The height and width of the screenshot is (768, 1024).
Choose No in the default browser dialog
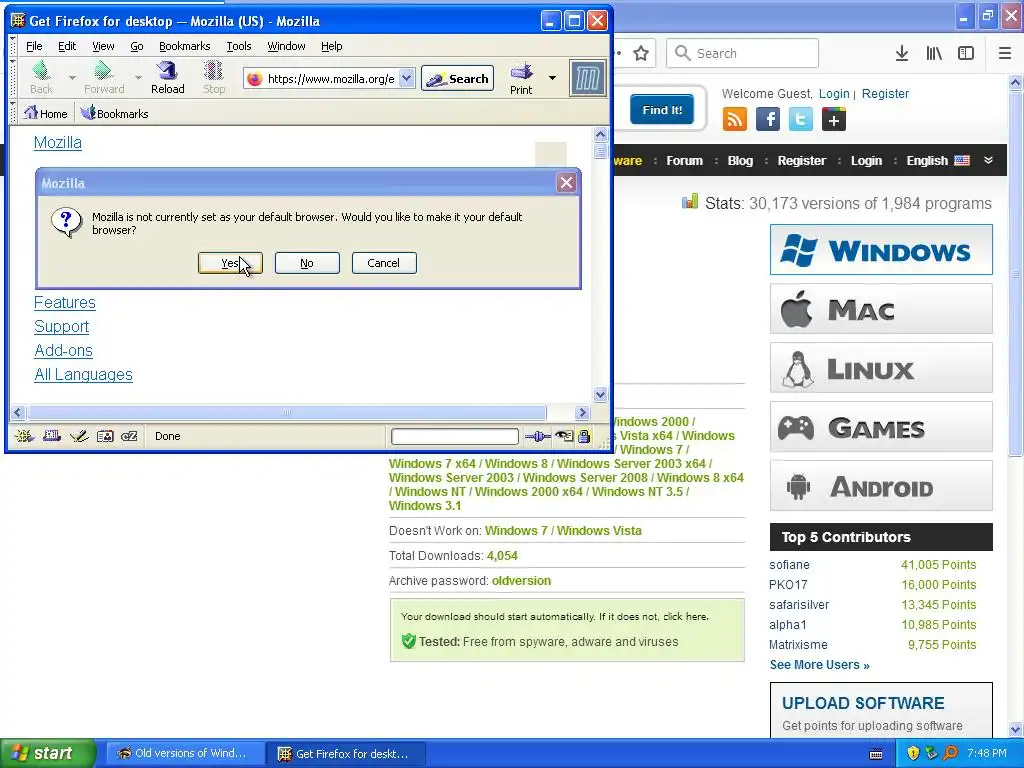click(x=307, y=263)
